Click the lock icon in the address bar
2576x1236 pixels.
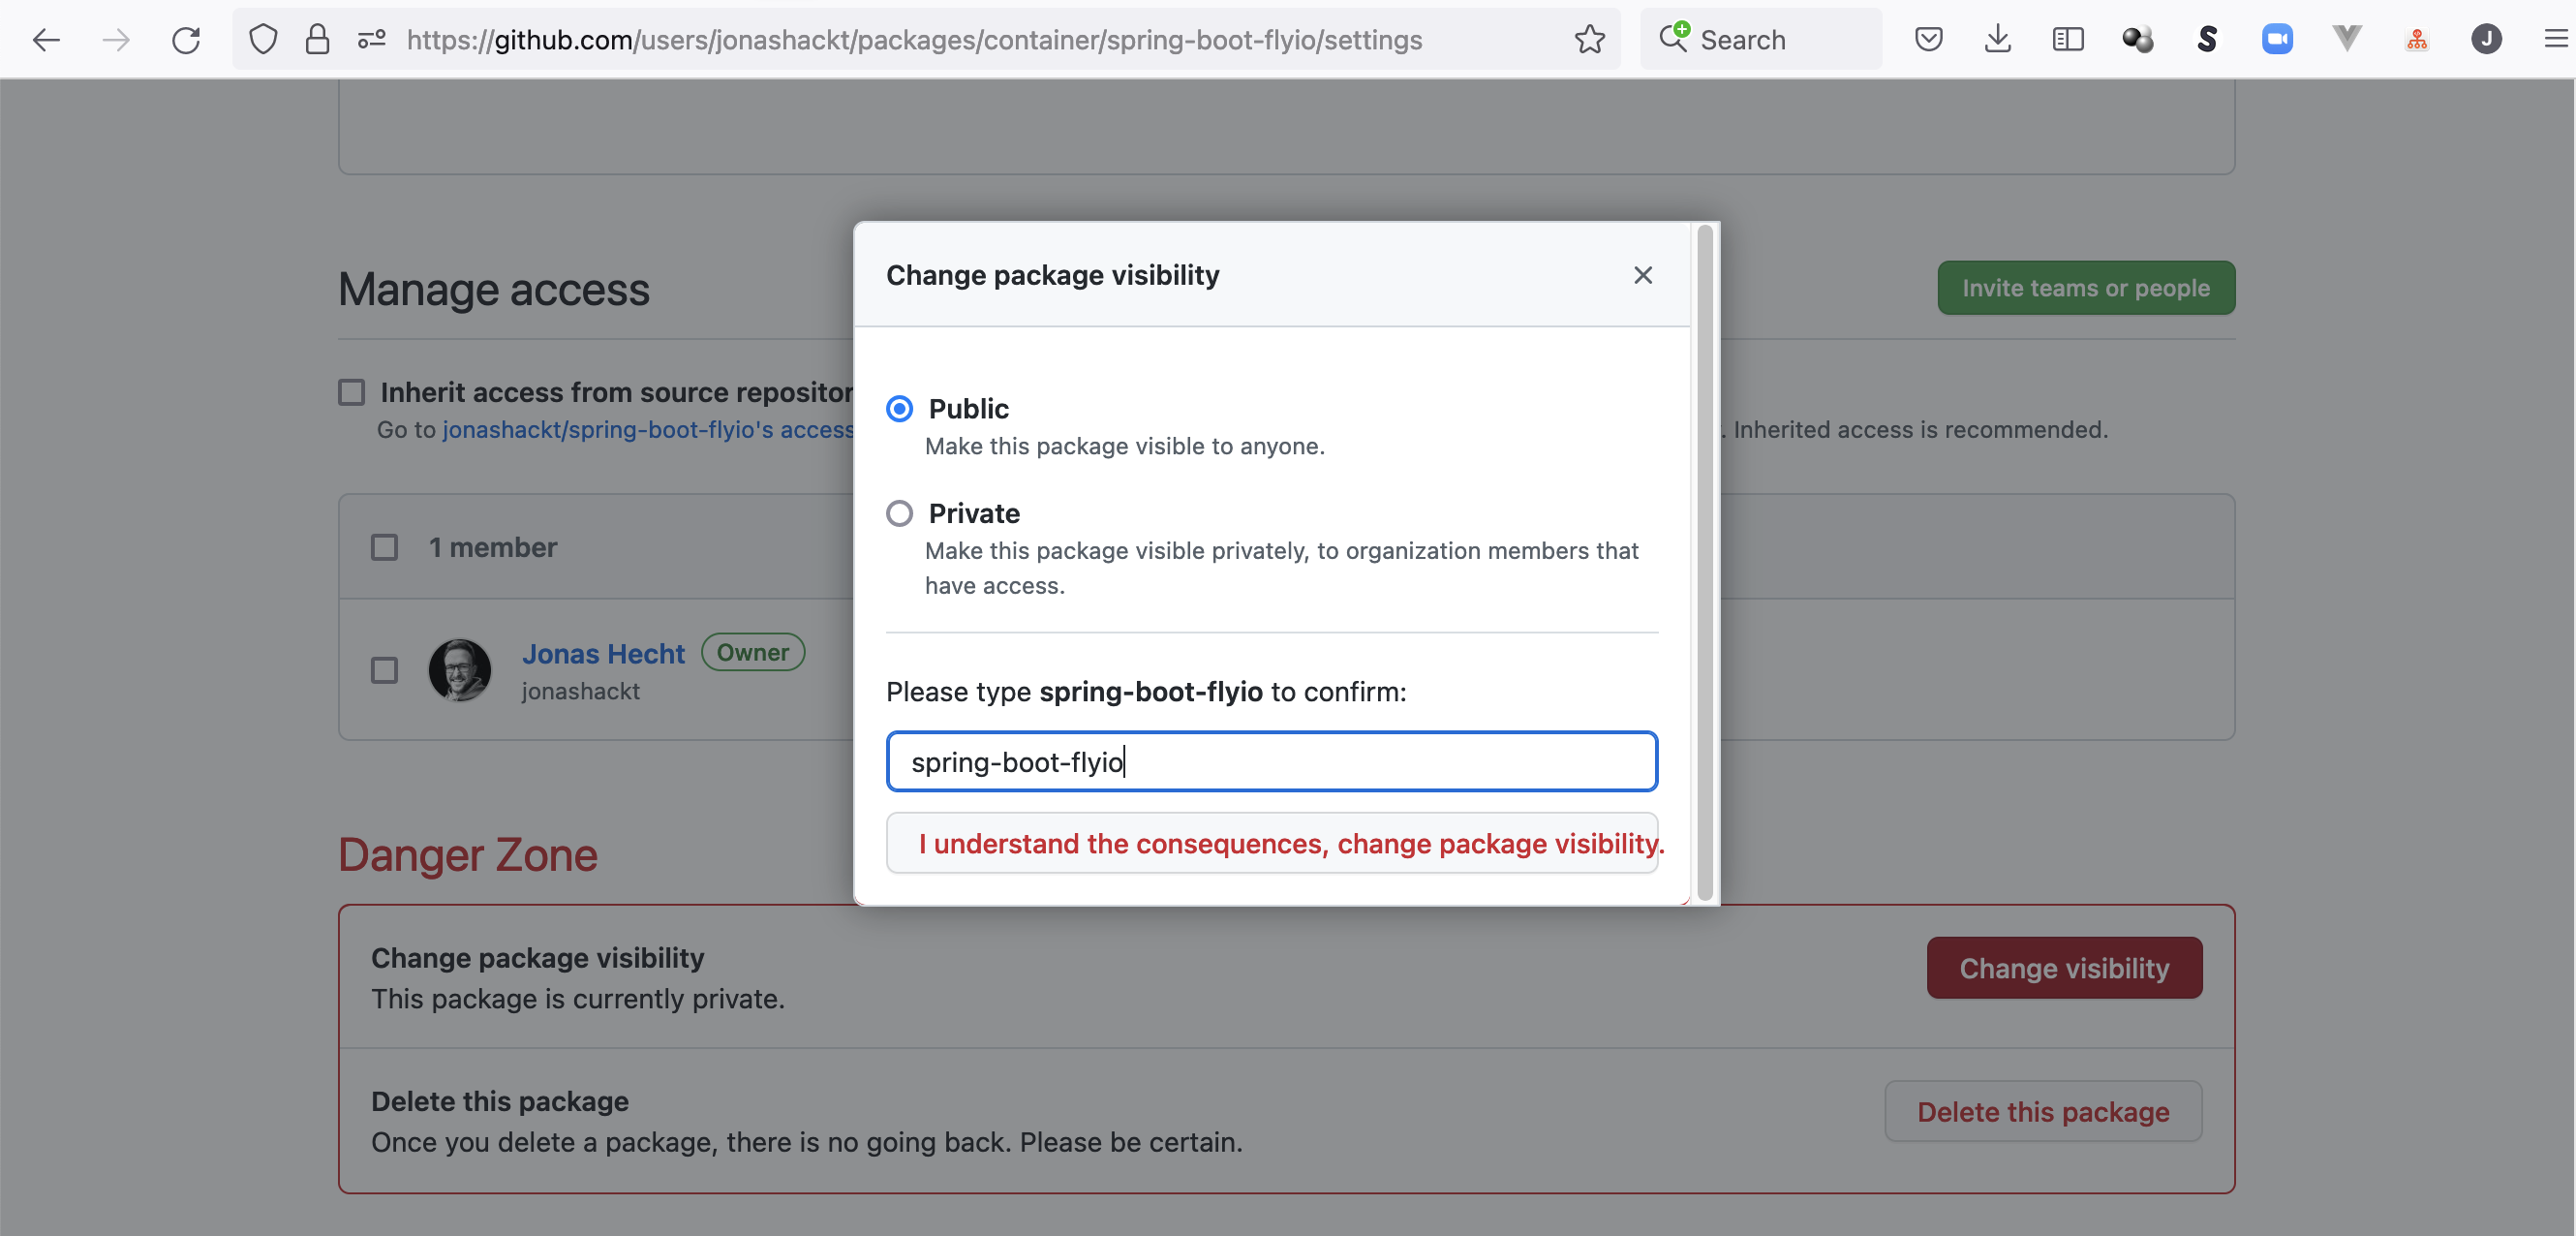click(314, 40)
